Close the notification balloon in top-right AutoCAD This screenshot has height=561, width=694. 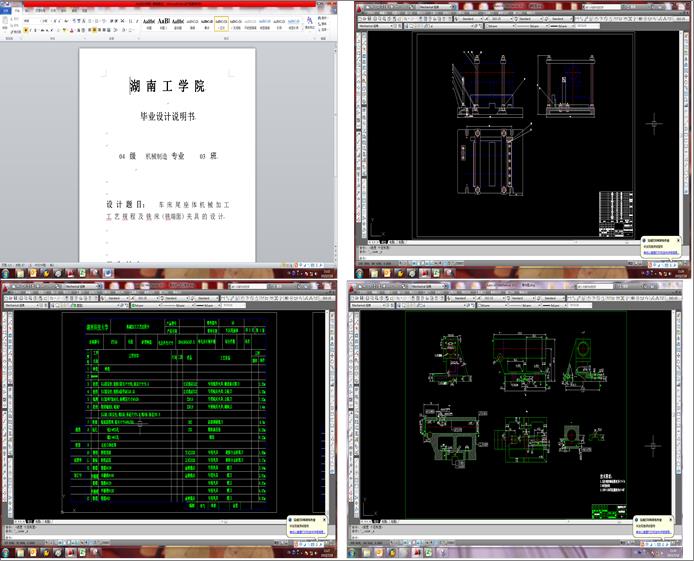678,240
